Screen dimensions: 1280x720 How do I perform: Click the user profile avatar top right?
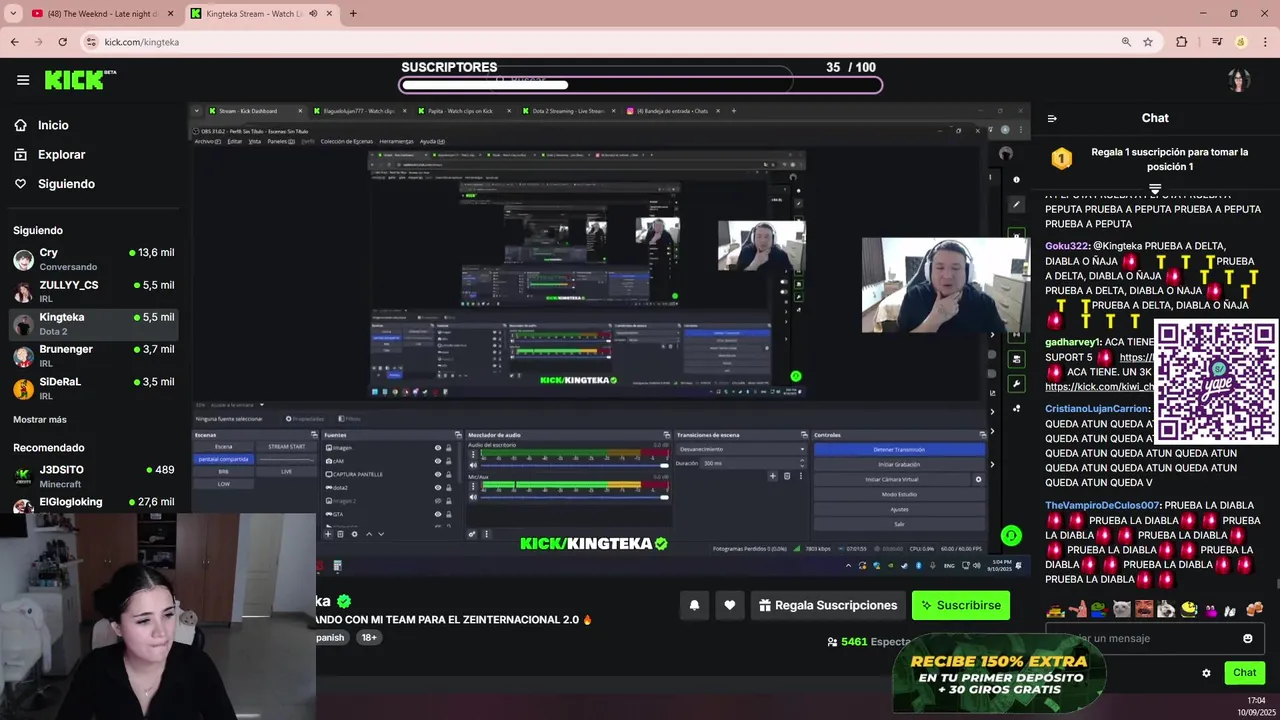(1239, 80)
